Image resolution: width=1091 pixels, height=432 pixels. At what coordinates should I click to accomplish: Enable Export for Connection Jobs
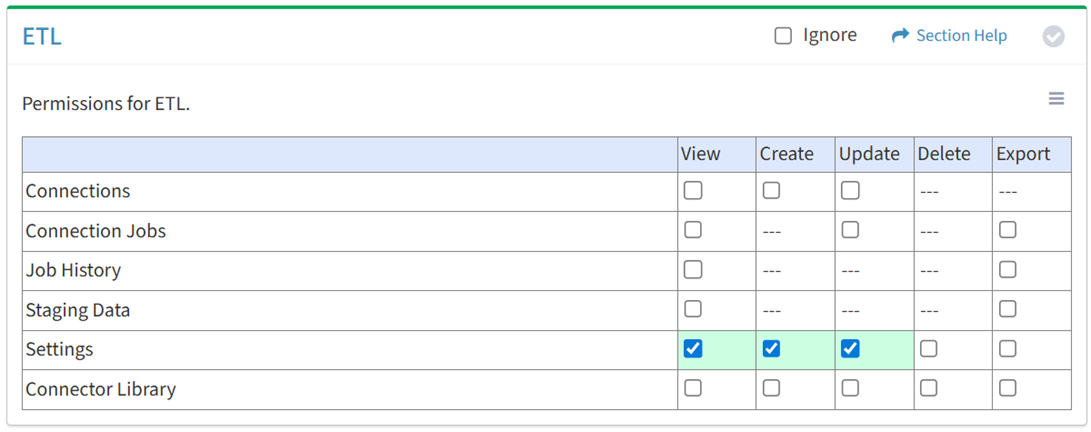coord(1007,230)
